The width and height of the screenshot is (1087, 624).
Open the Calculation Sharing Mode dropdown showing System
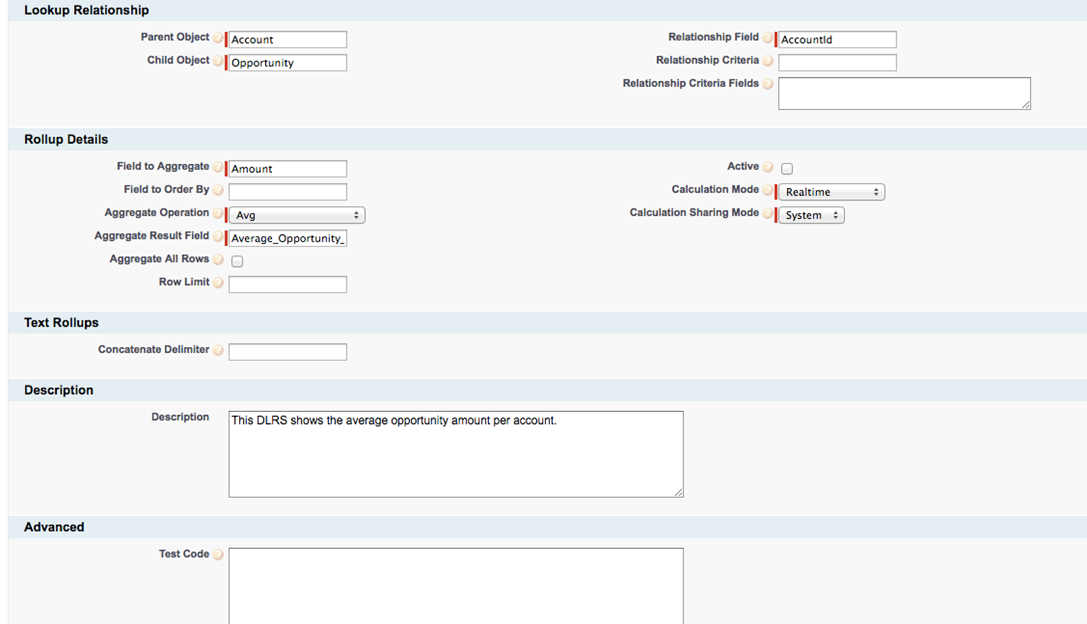click(x=811, y=214)
